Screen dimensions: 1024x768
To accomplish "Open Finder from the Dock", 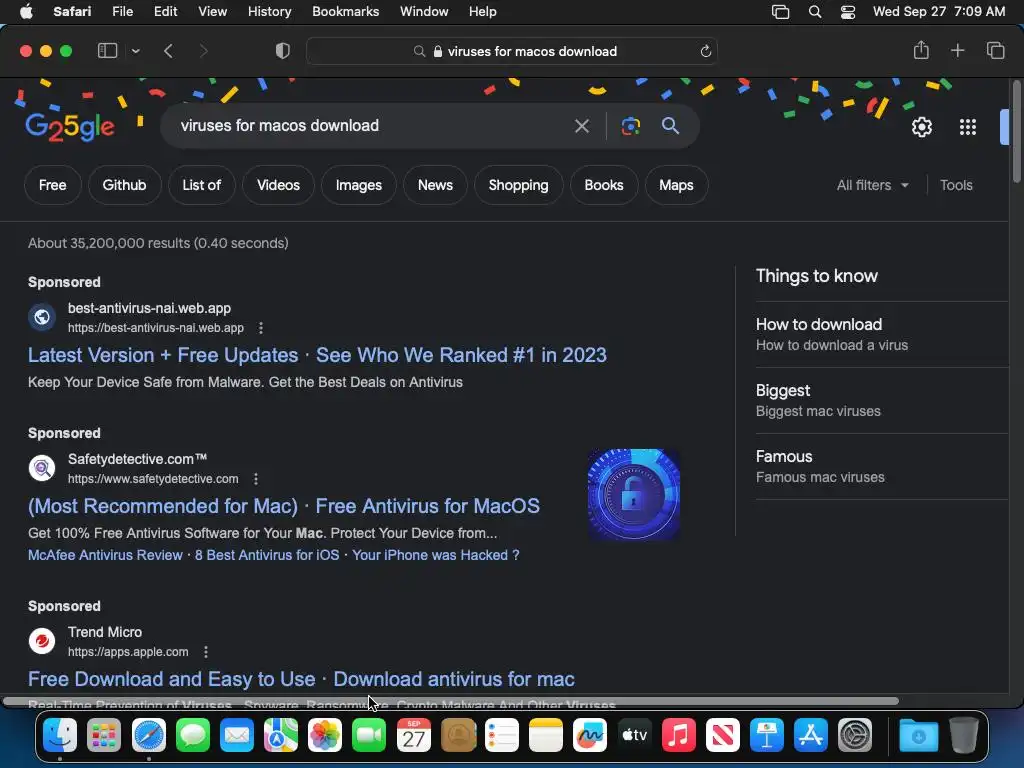I will [60, 735].
